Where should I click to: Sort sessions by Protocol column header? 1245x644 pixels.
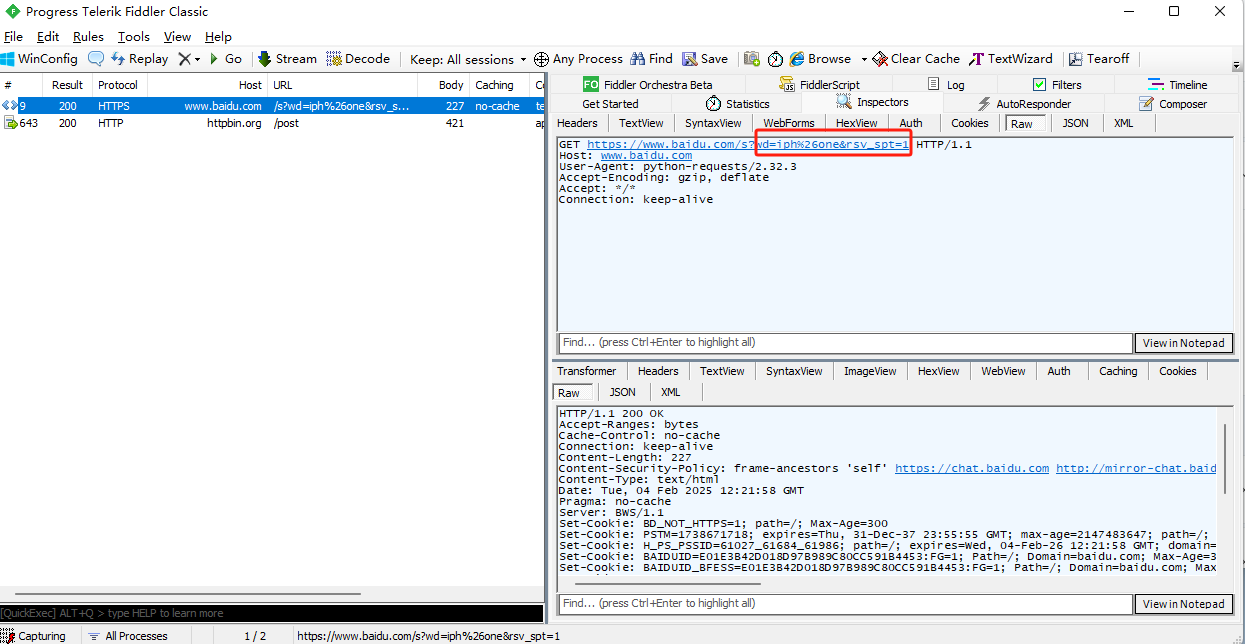pyautogui.click(x=118, y=85)
